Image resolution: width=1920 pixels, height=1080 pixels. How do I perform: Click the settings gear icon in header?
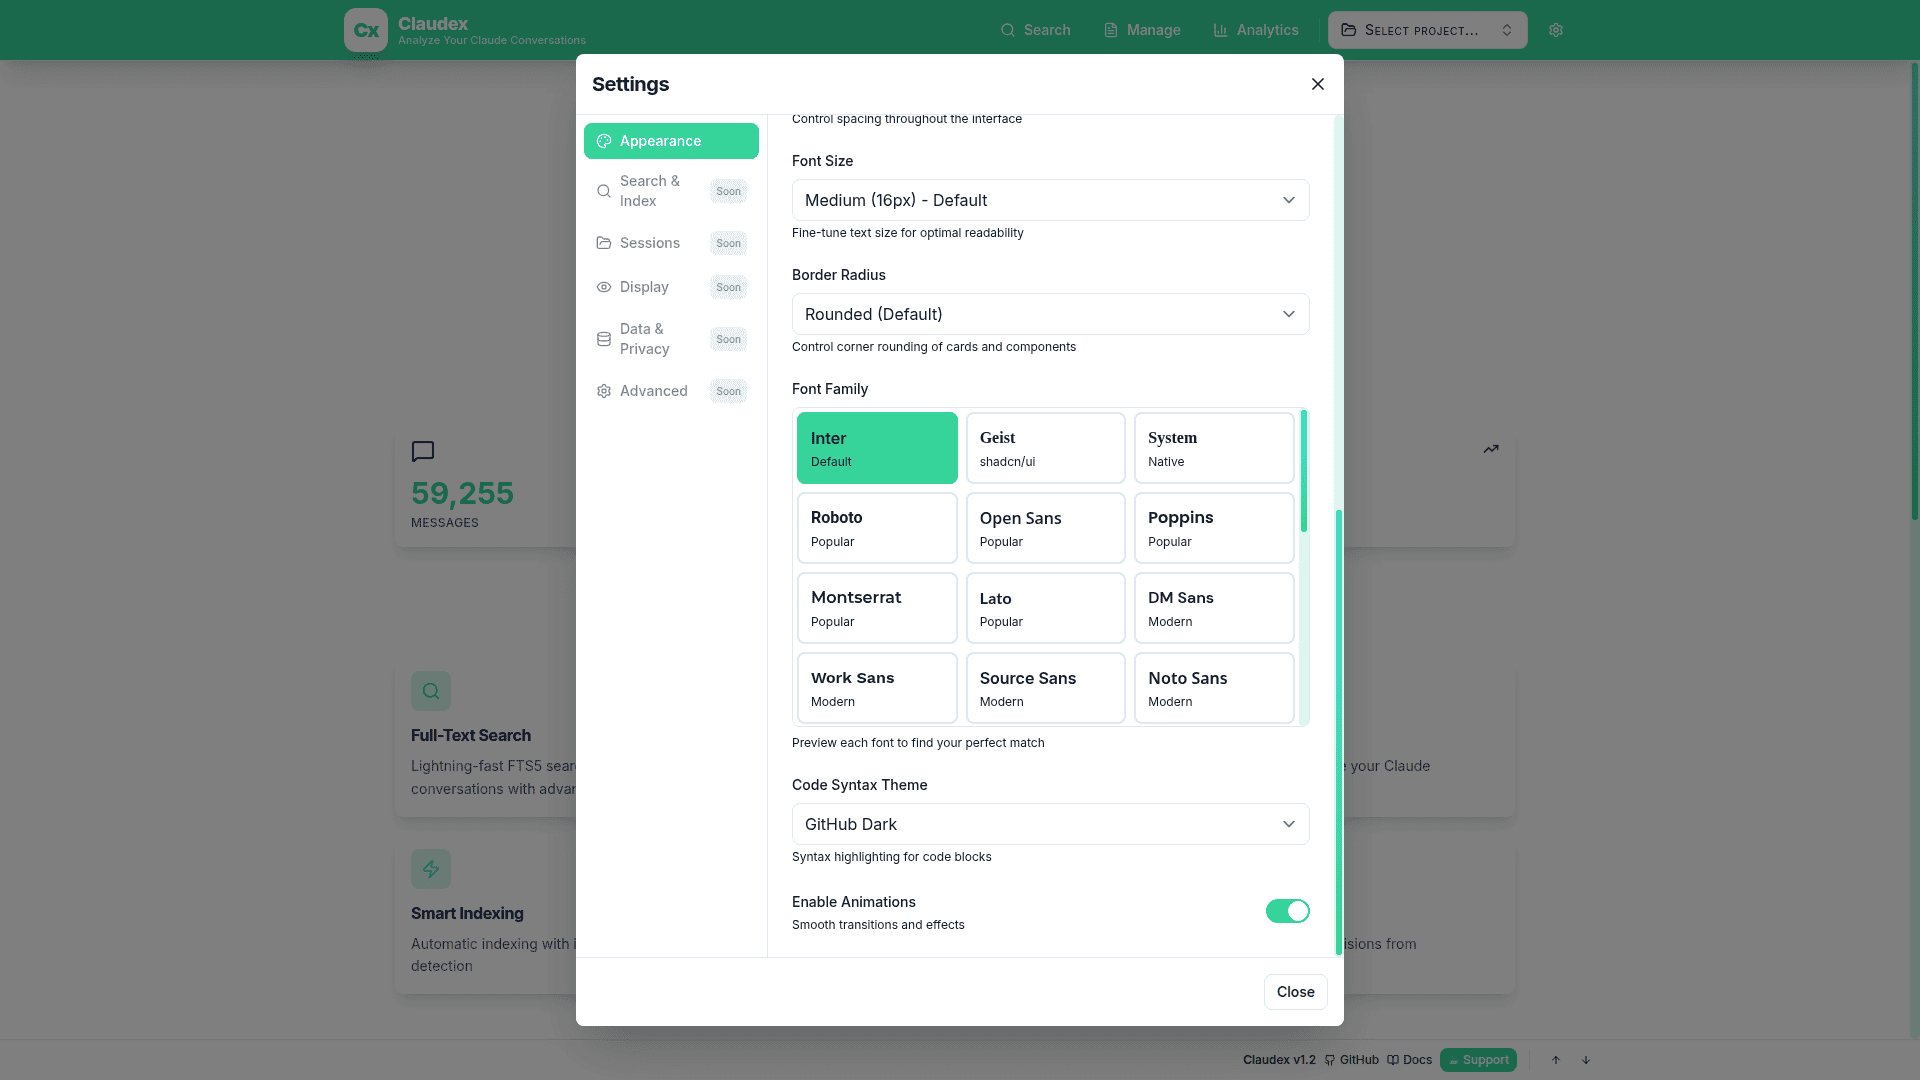click(x=1556, y=30)
